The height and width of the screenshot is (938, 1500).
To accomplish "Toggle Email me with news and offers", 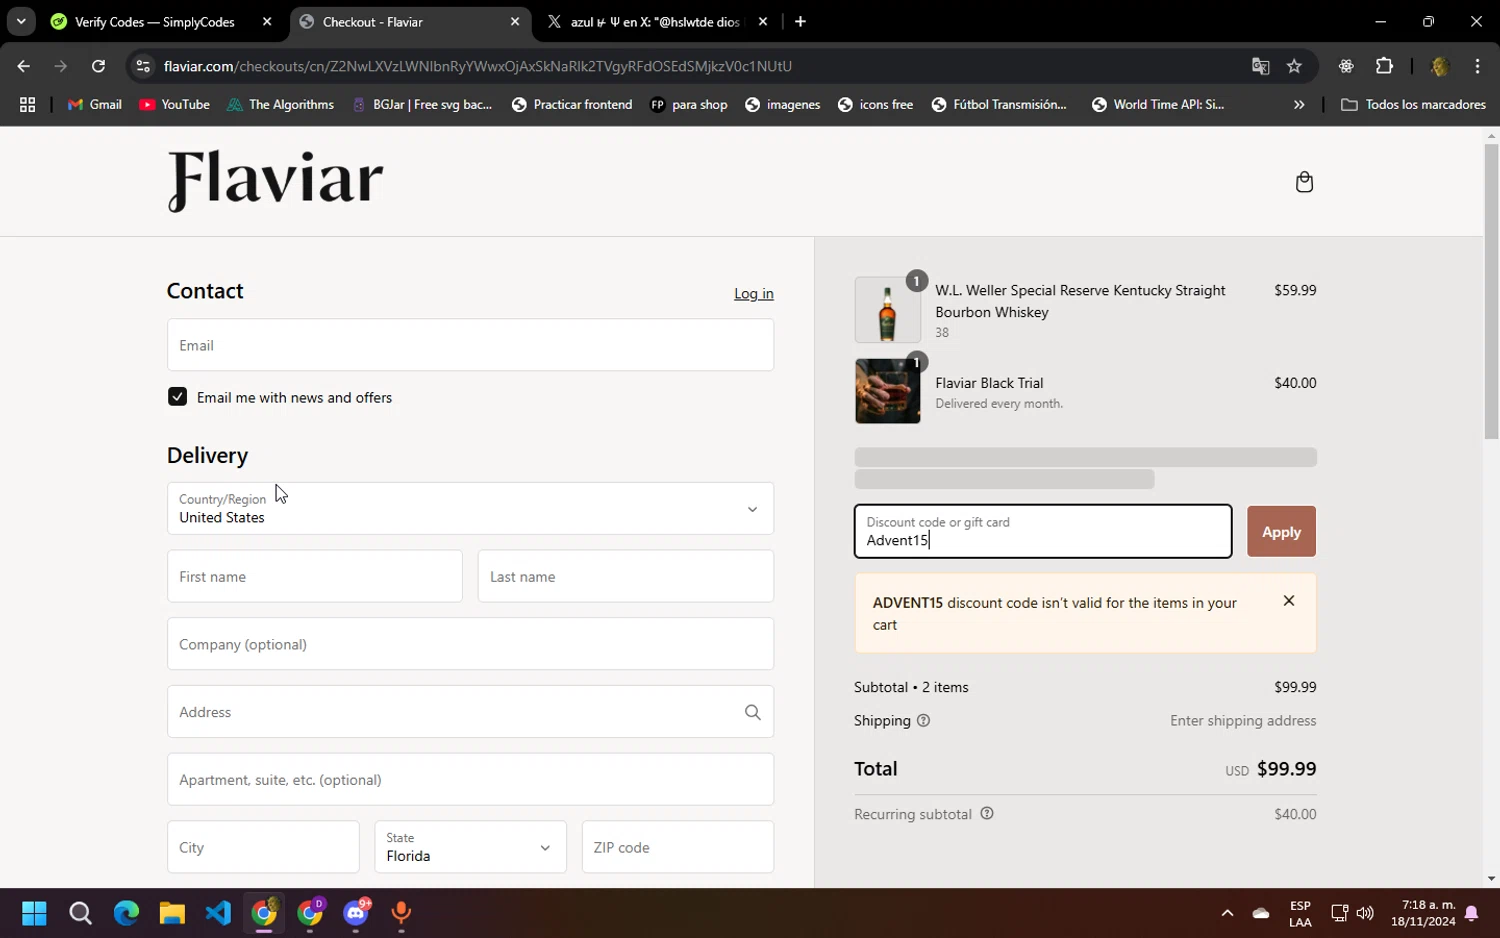I will [177, 397].
